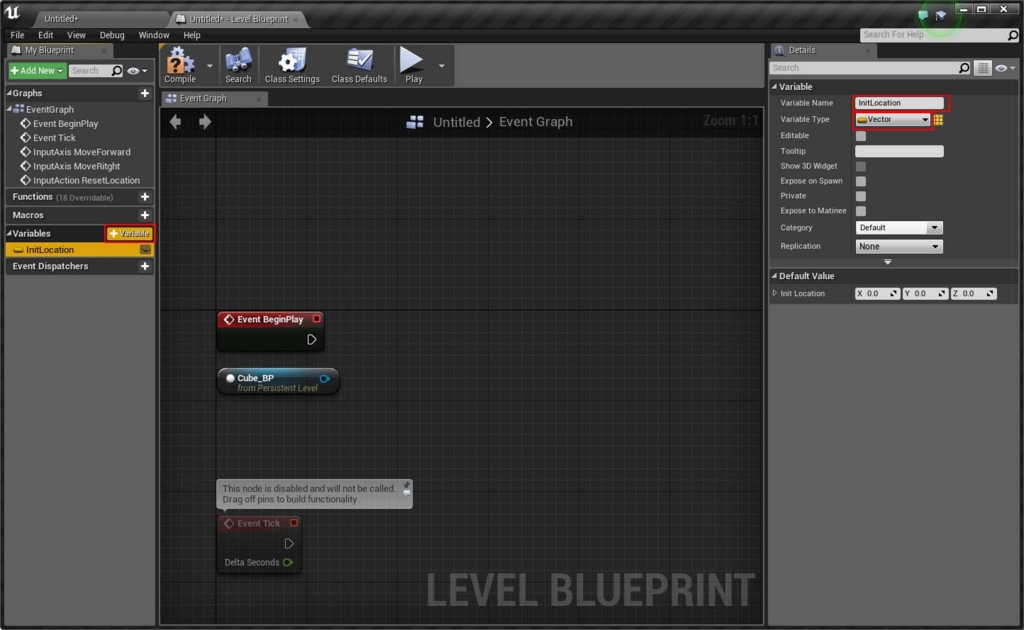
Task: Add a new graph with plus icon
Action: [x=145, y=93]
